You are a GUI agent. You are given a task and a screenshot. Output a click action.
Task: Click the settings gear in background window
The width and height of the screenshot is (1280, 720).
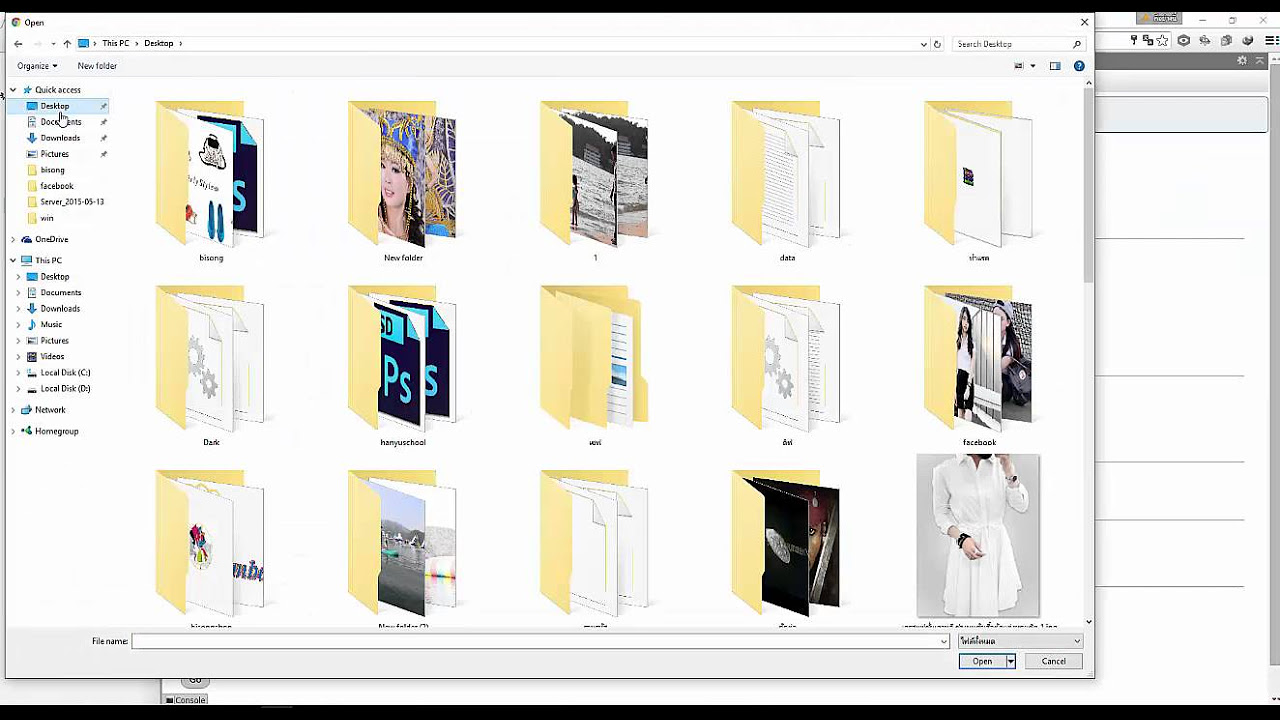1242,61
